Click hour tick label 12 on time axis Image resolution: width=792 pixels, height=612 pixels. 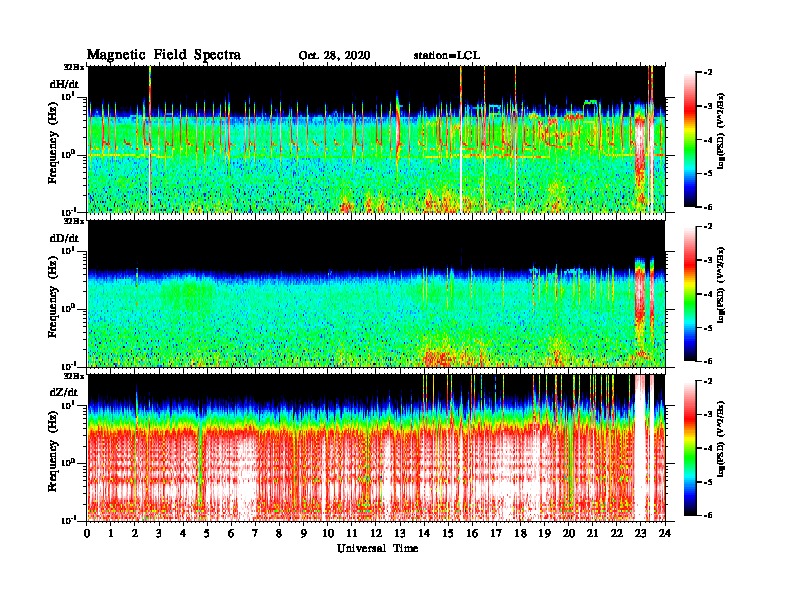click(376, 533)
